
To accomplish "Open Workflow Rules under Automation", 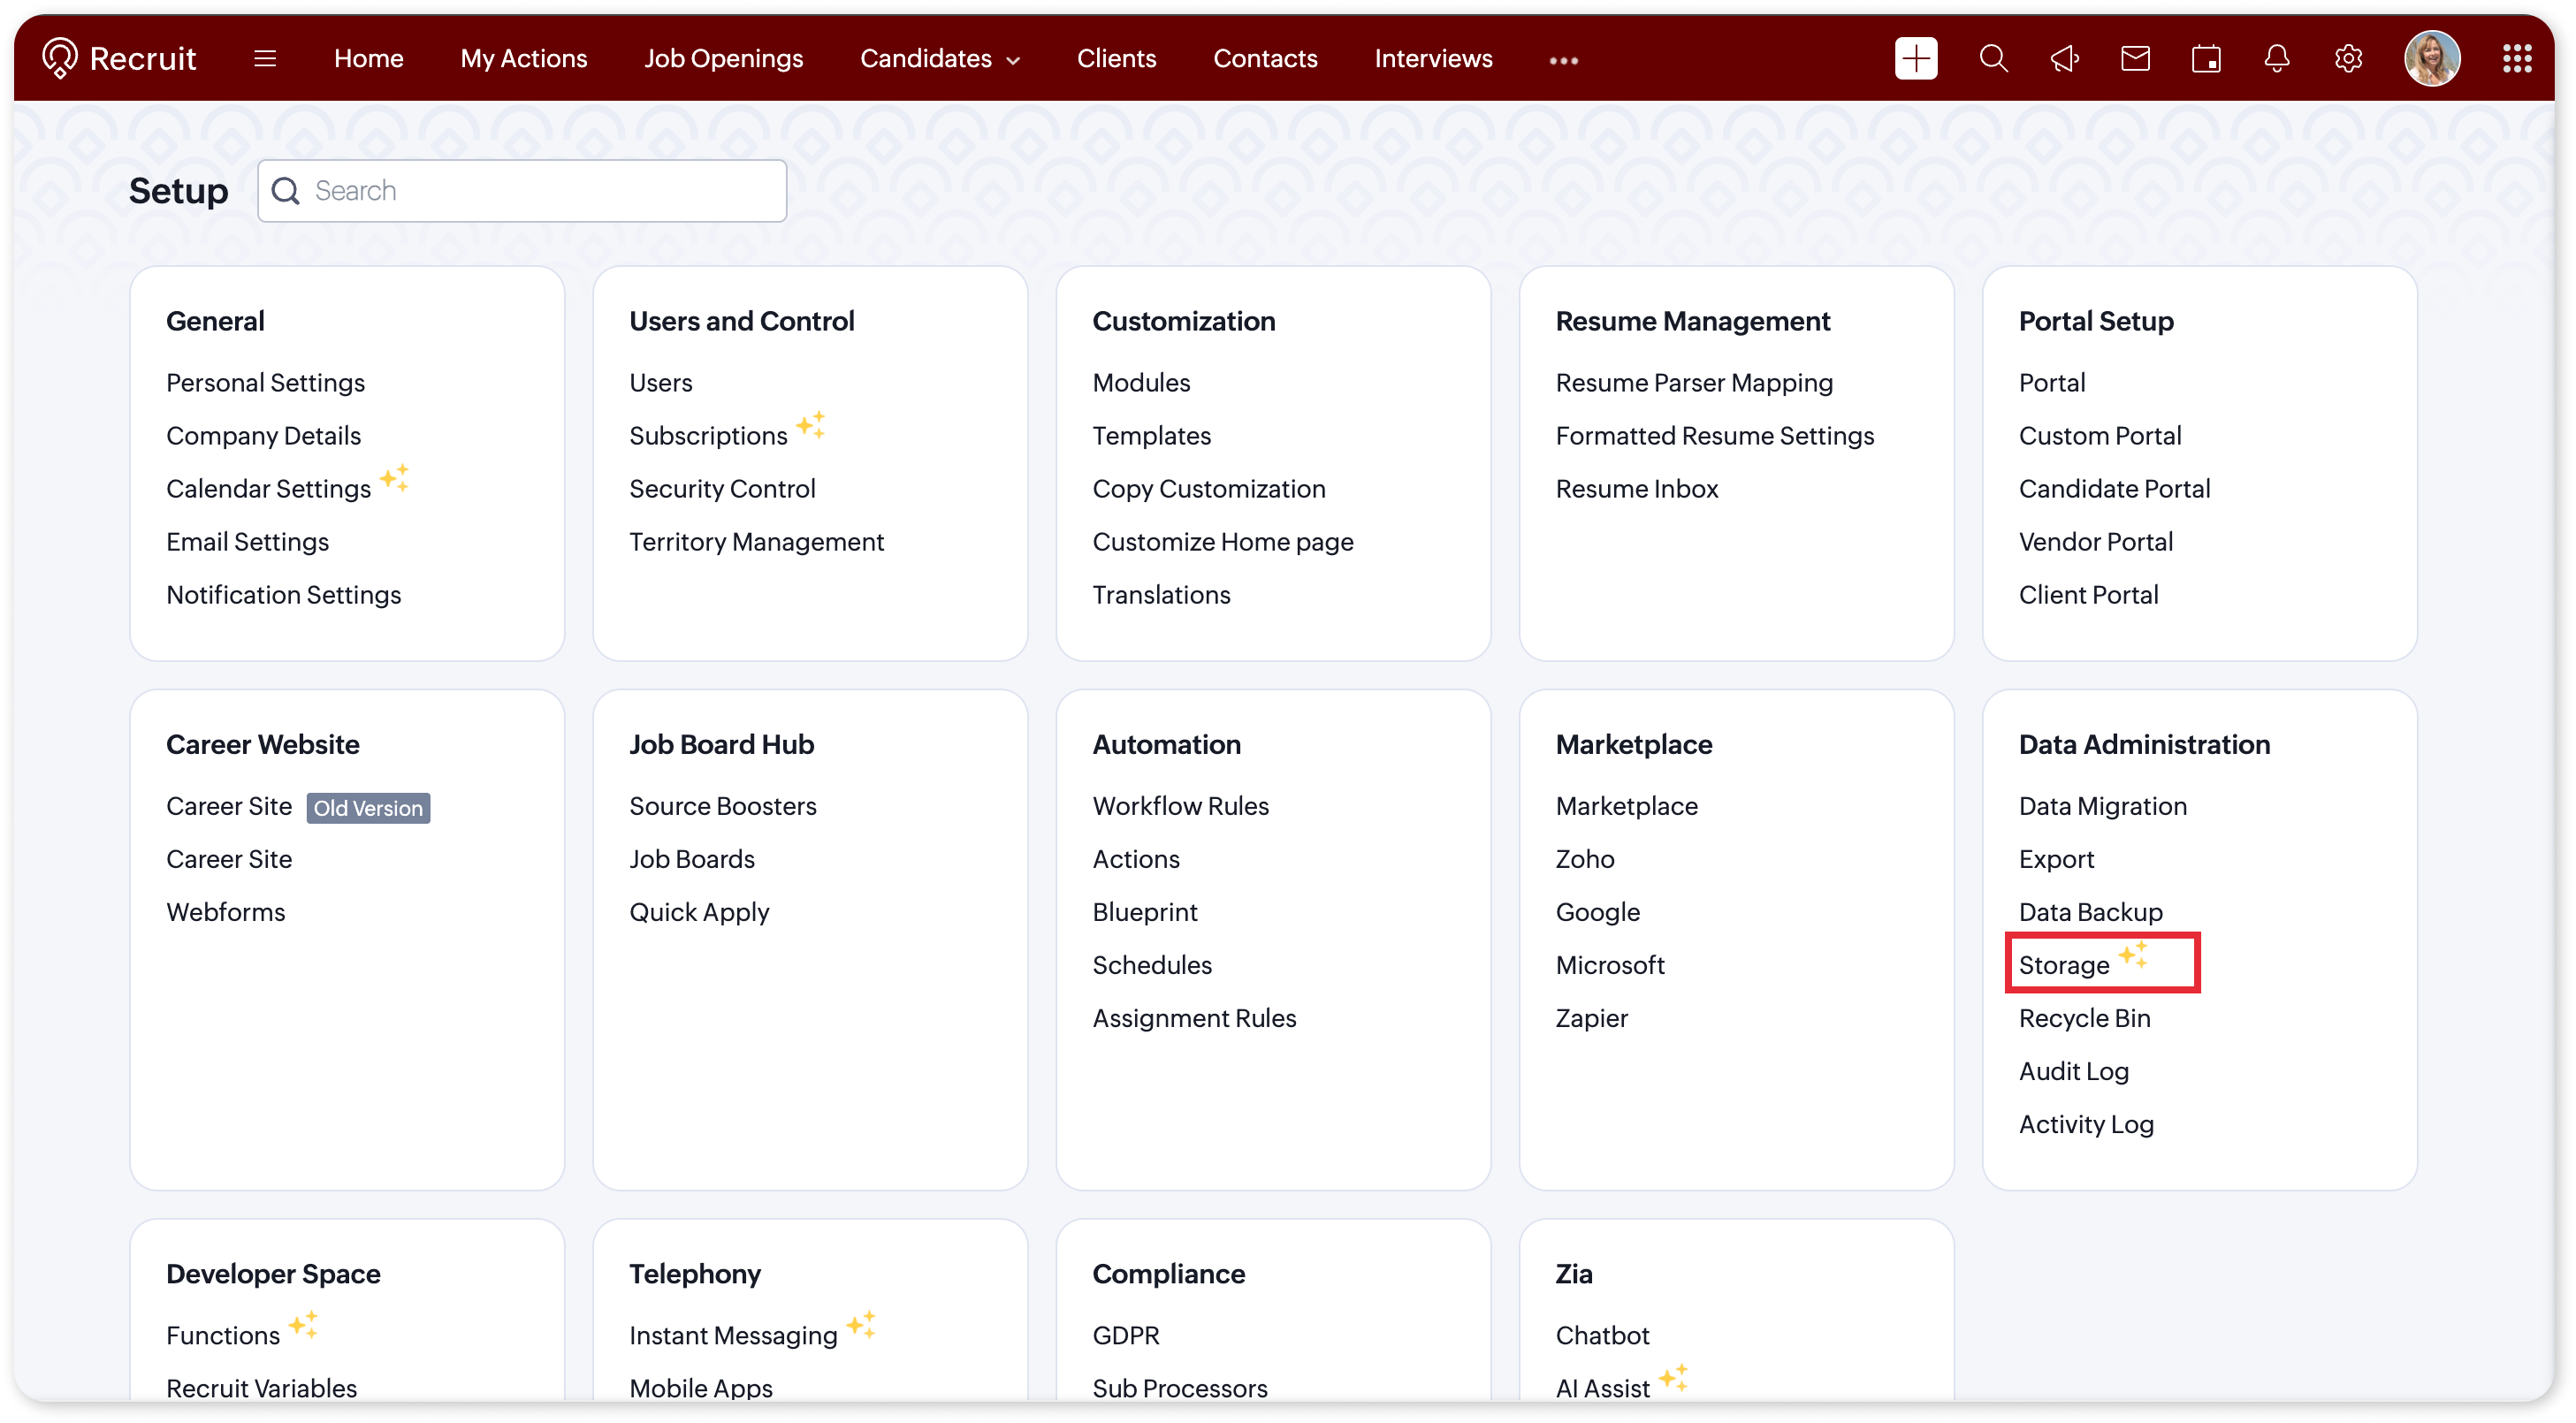I will 1180,806.
